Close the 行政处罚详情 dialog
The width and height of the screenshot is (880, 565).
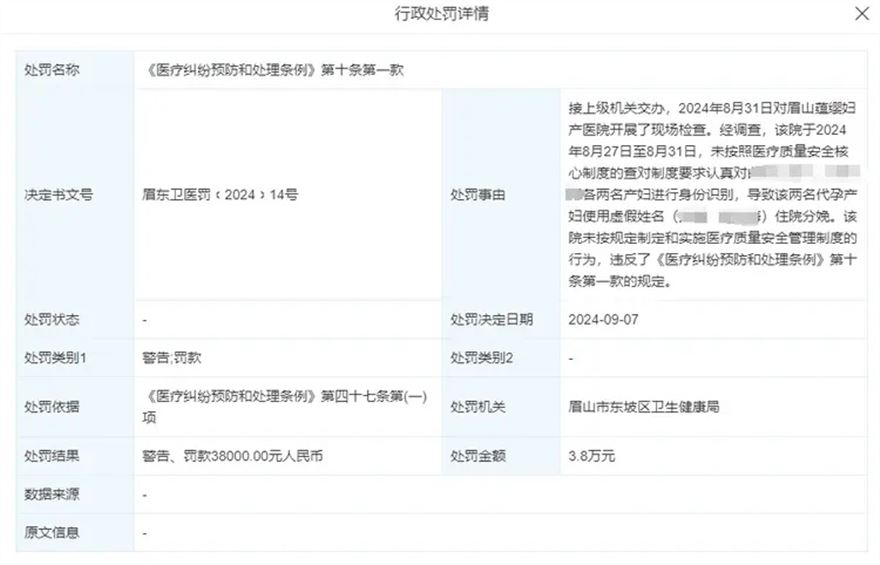click(x=860, y=14)
